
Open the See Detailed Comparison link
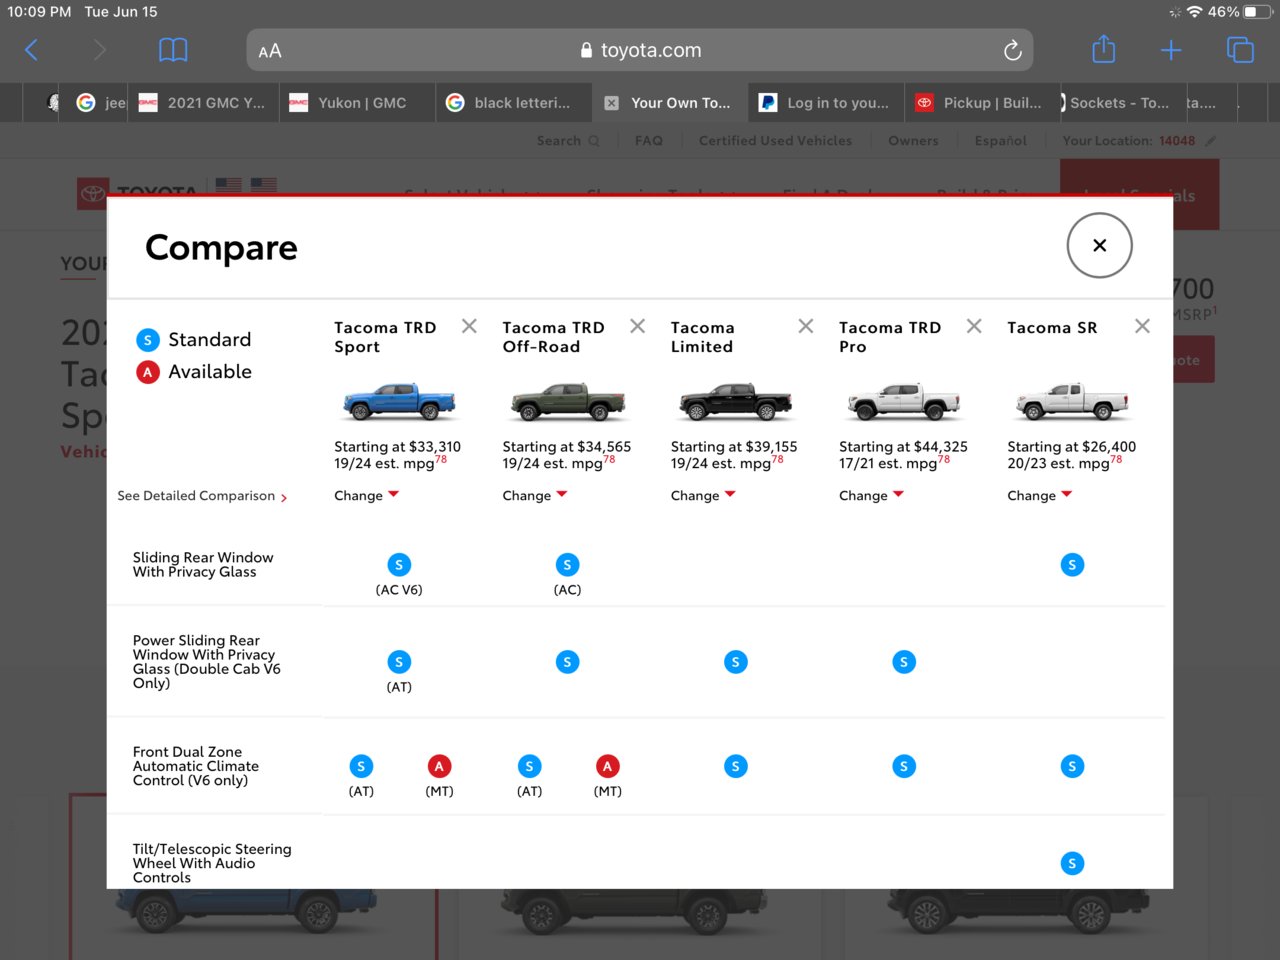coord(202,496)
